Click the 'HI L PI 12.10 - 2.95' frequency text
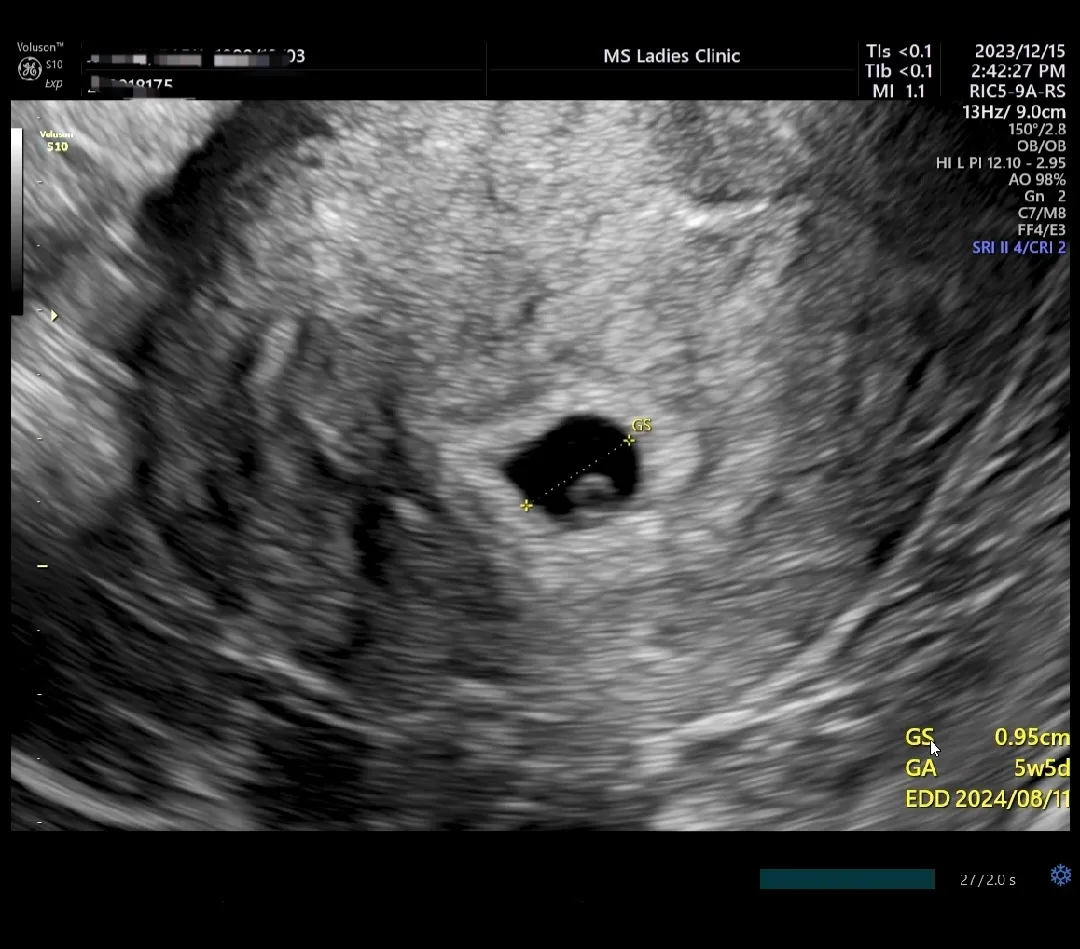The width and height of the screenshot is (1080, 949). click(x=1001, y=163)
